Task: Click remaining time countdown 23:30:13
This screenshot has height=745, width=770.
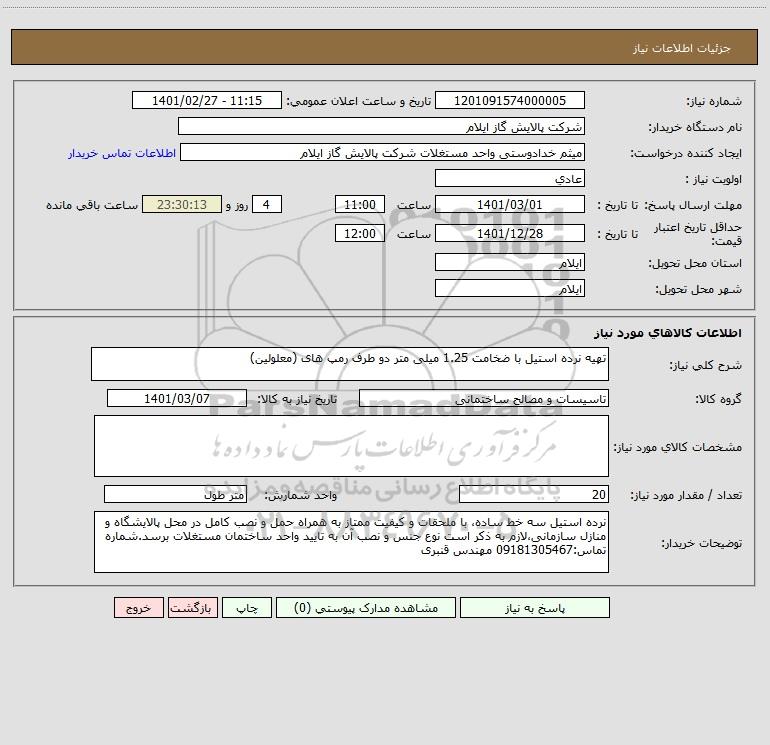Action: pos(182,204)
